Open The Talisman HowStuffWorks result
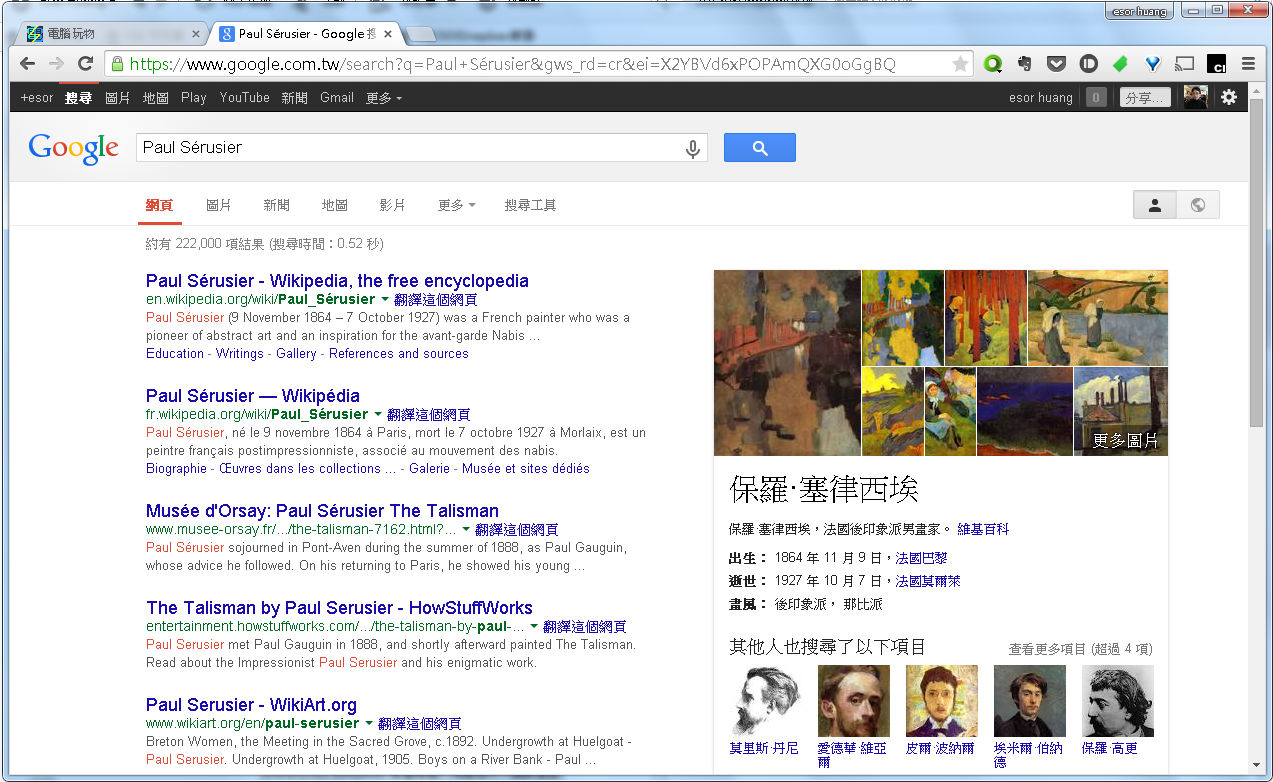The image size is (1273, 782). tap(339, 608)
